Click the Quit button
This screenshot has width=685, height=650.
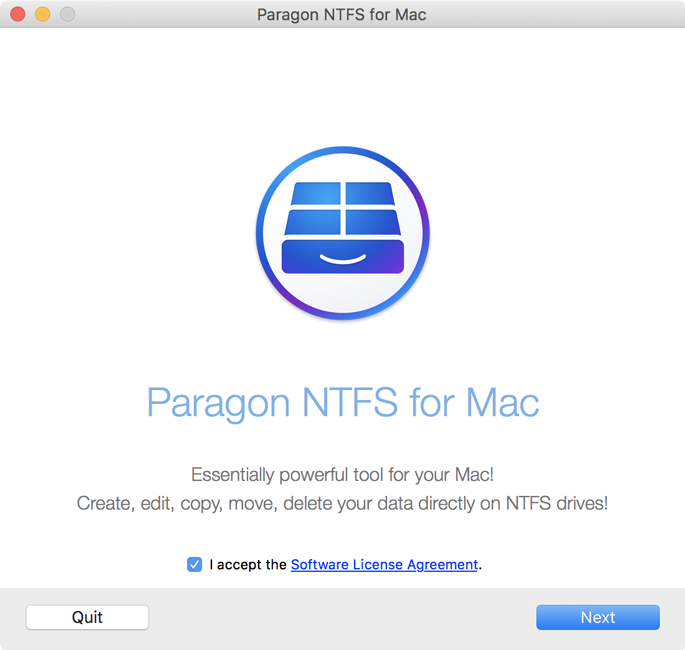[x=87, y=617]
